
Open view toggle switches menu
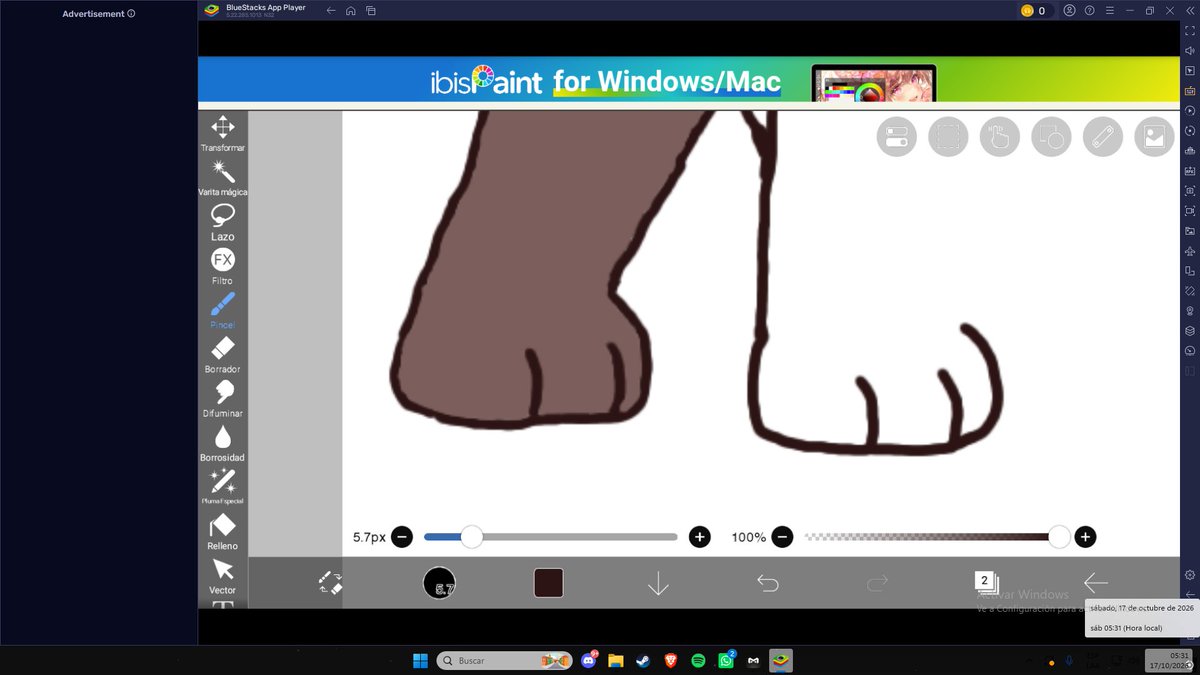pos(896,137)
